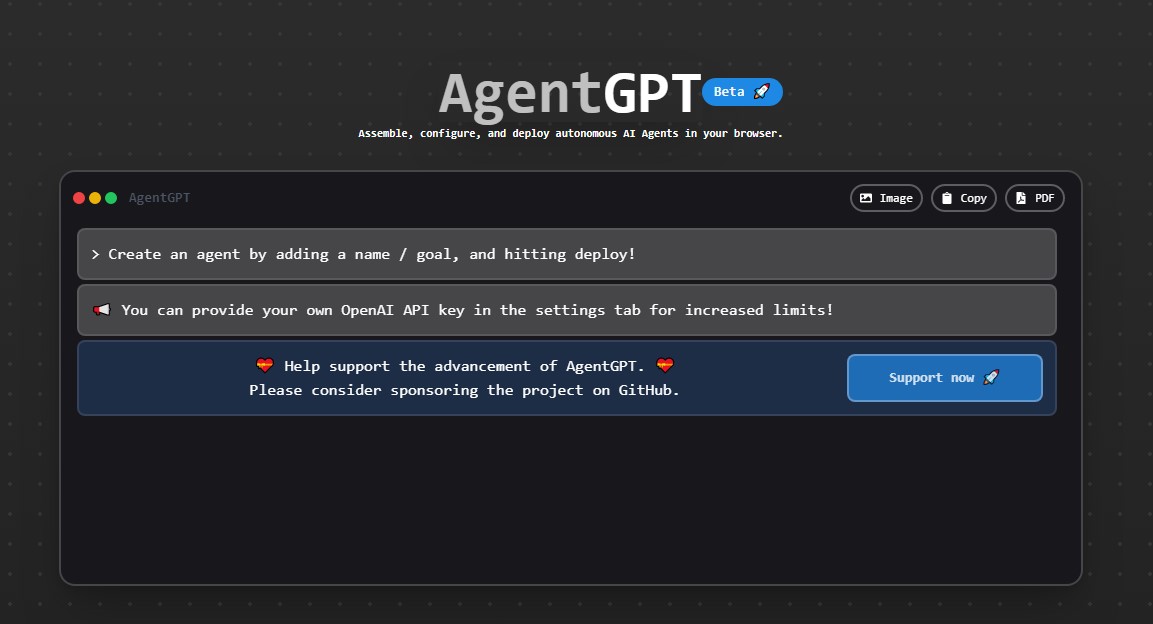Click the rocket icon in the Beta badge
The width and height of the screenshot is (1153, 624).
tap(761, 92)
